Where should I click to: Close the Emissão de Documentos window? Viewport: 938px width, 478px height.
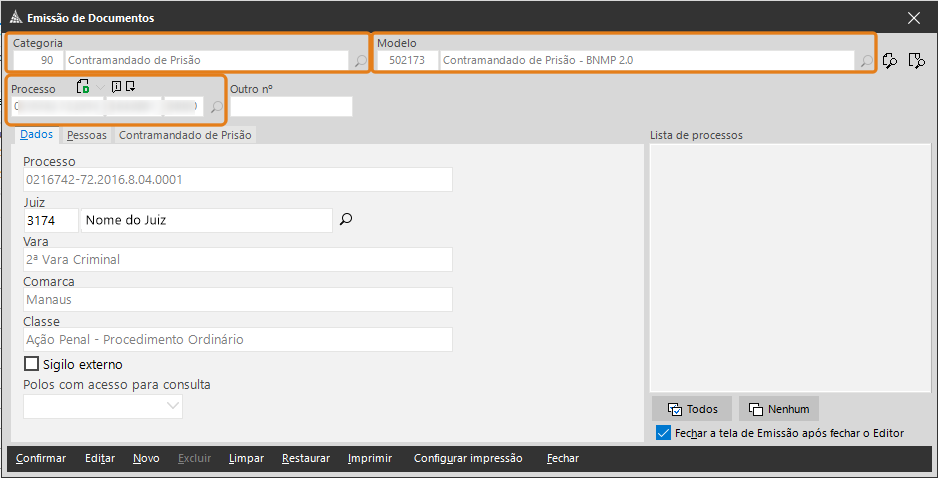[914, 18]
